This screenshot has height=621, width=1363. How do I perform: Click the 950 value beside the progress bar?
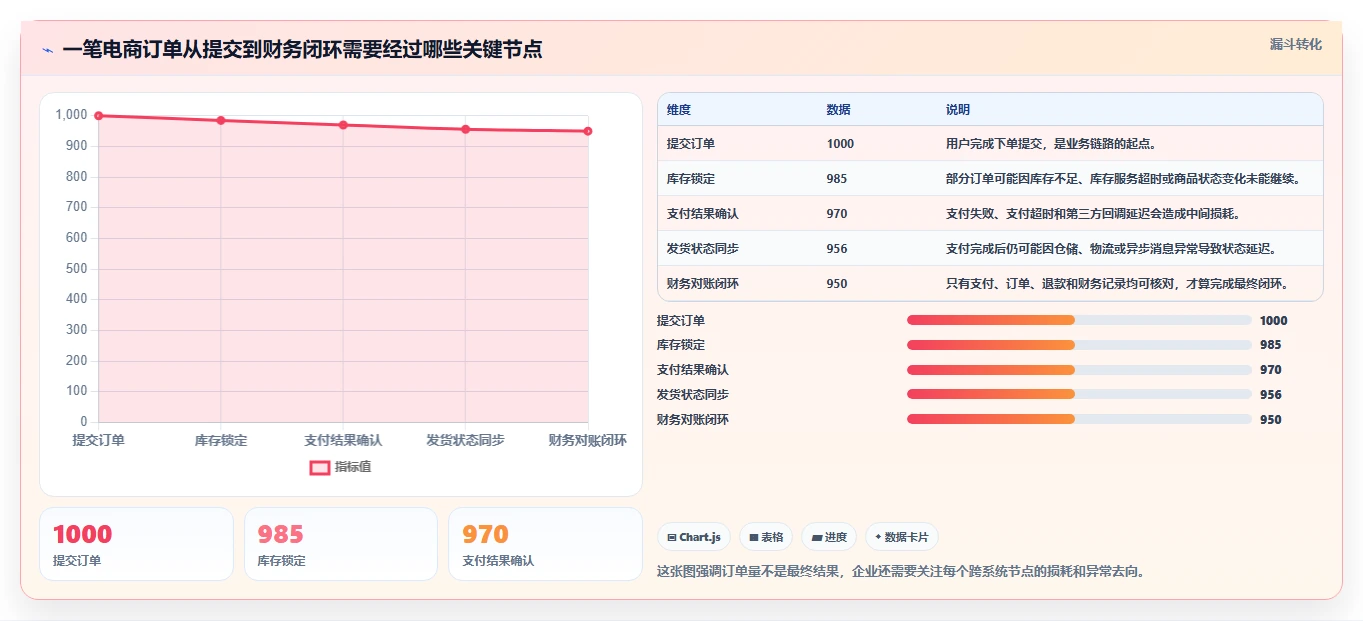pos(1271,420)
